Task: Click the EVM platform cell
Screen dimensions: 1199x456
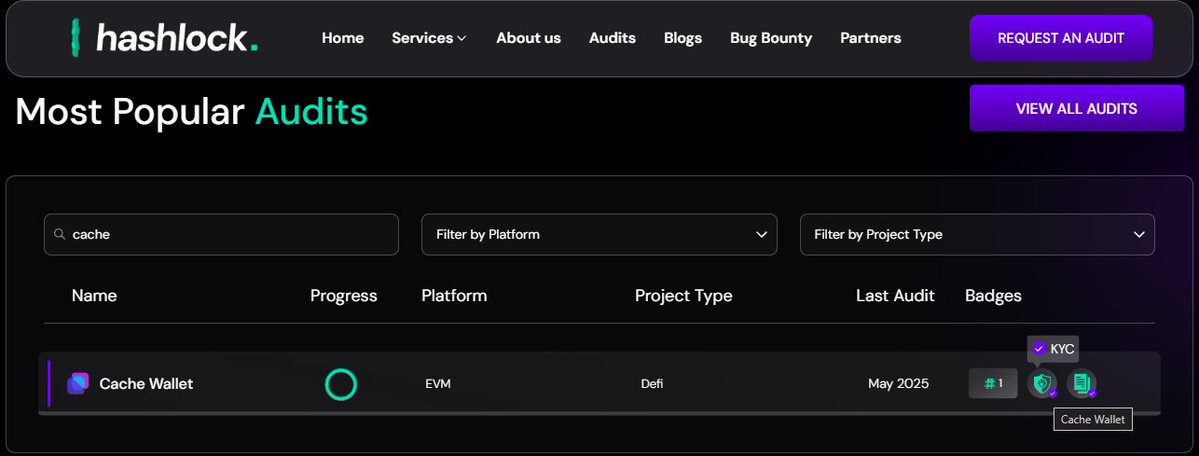Action: coord(438,384)
